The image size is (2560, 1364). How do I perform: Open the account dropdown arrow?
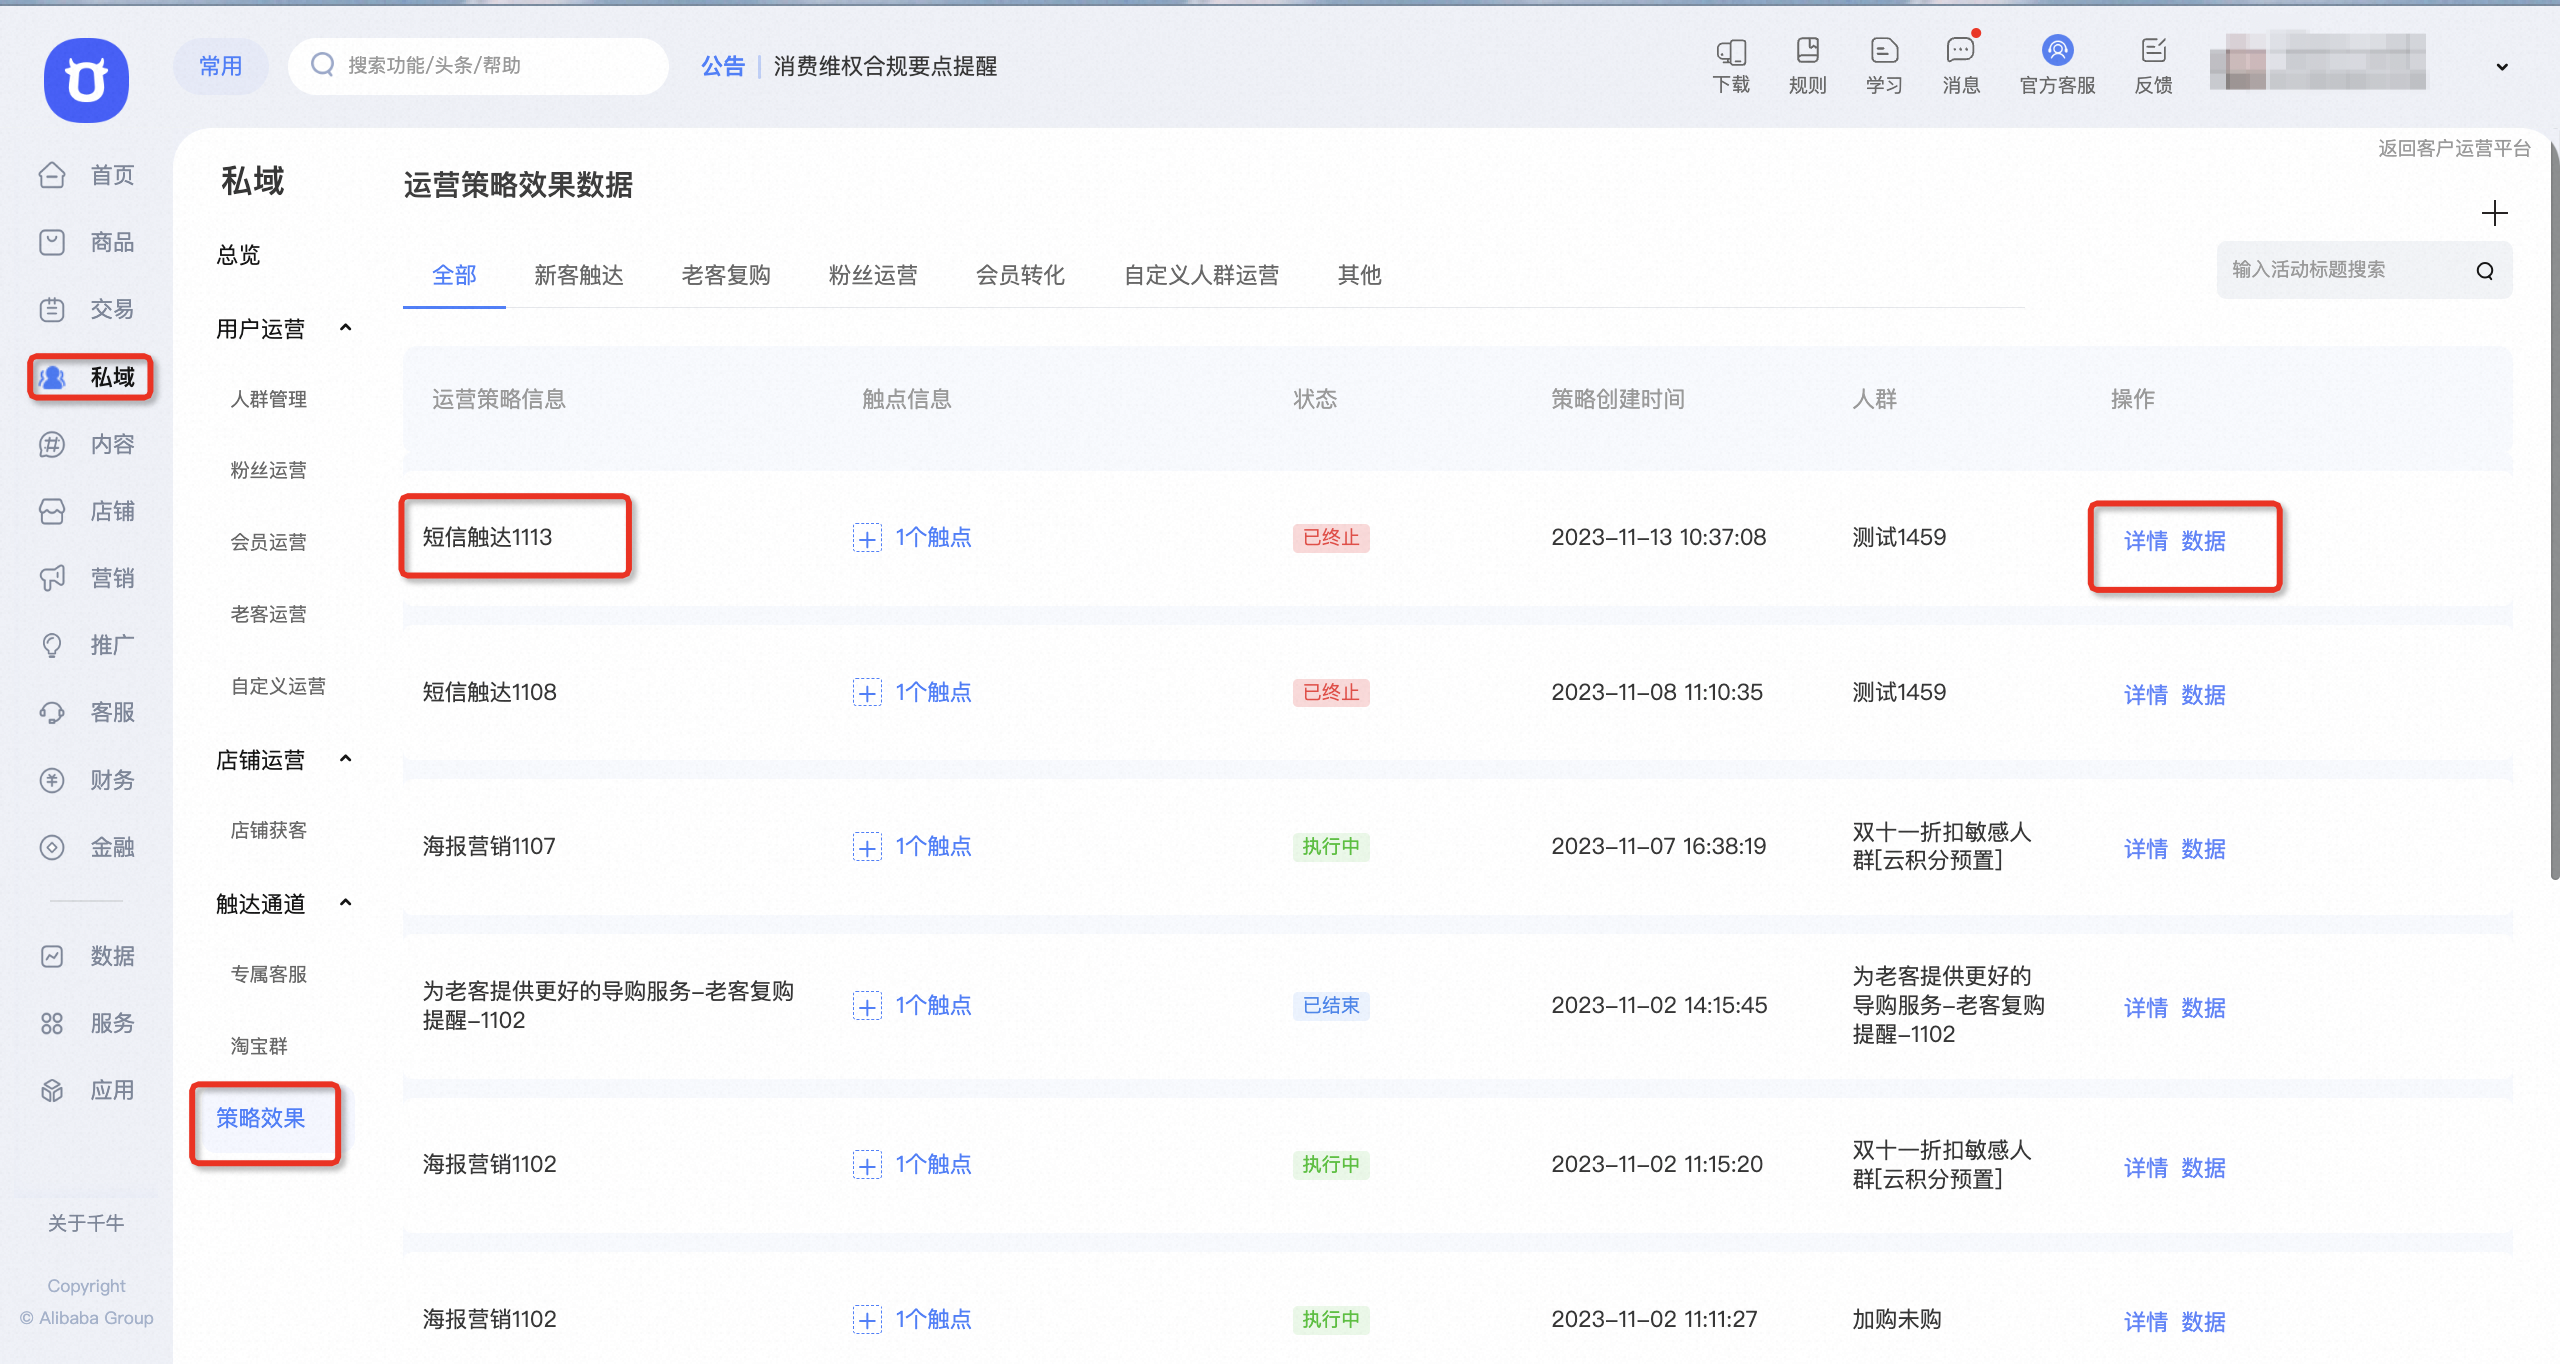click(2502, 67)
